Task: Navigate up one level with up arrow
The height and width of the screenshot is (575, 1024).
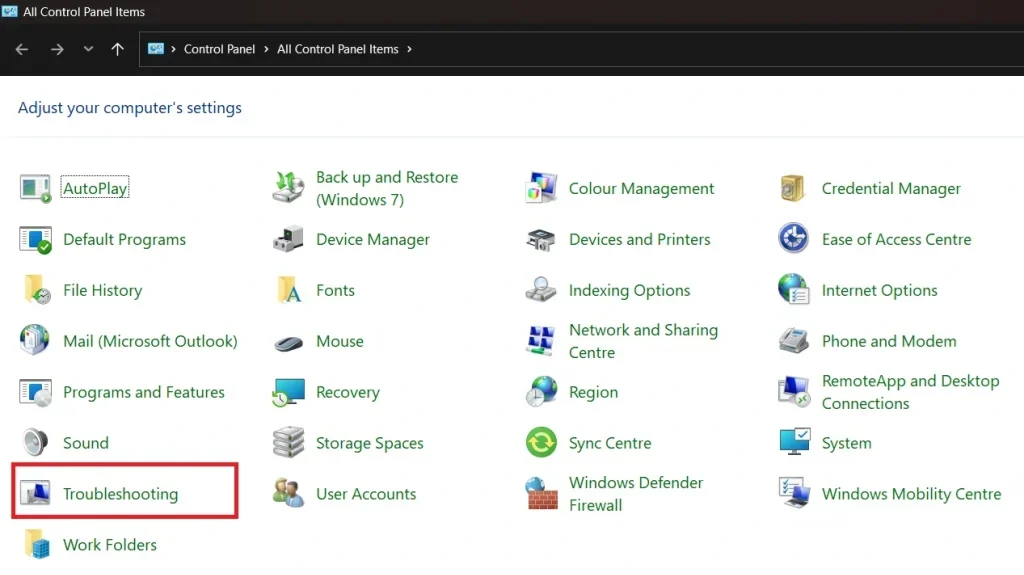Action: pyautogui.click(x=118, y=49)
